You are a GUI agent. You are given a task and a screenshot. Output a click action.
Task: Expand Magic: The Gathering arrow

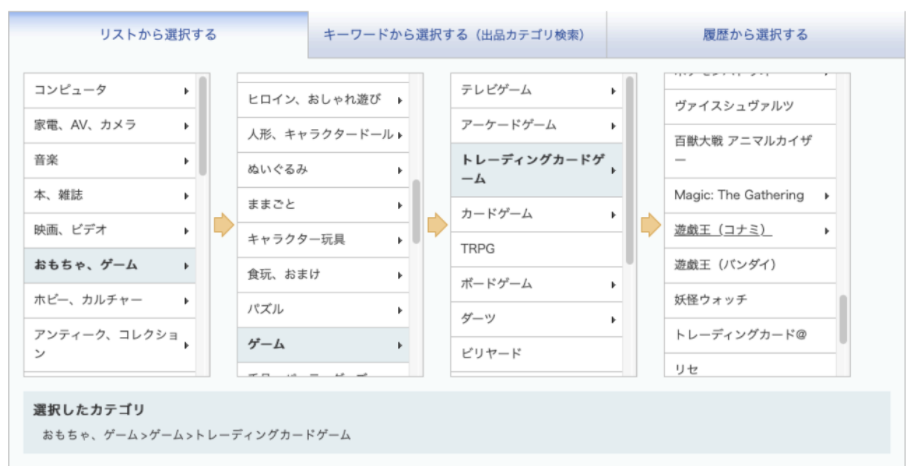[827, 196]
